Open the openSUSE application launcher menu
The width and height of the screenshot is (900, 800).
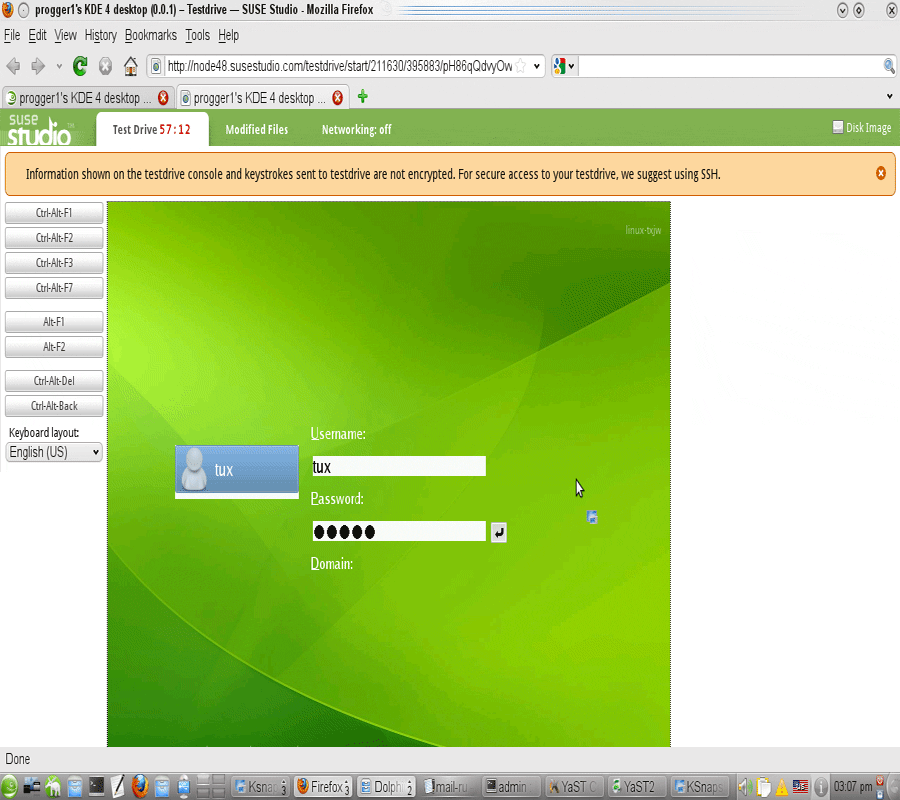coord(9,786)
